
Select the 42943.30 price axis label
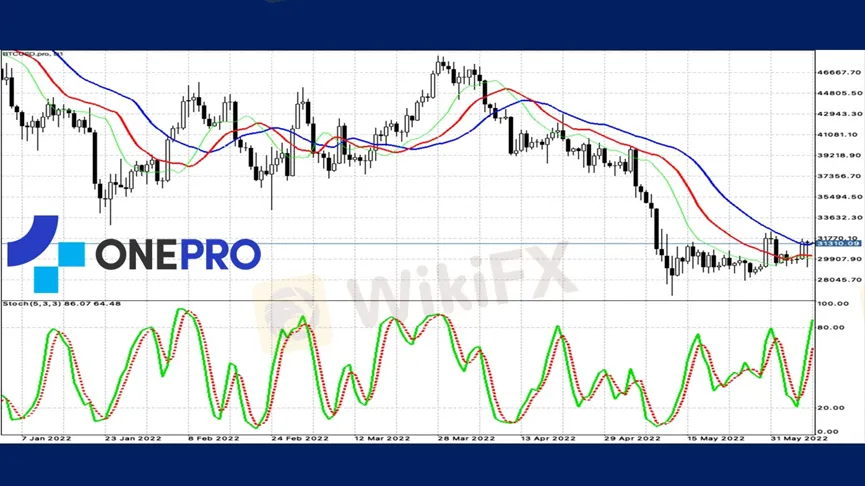pos(839,114)
